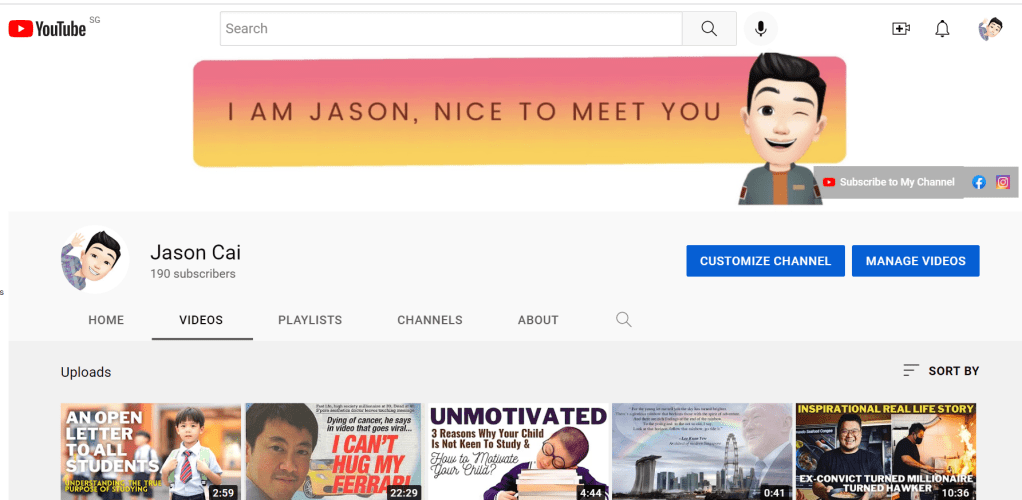Viewport: 1022px width, 500px height.
Task: Expand the Sort By dropdown
Action: tap(940, 371)
